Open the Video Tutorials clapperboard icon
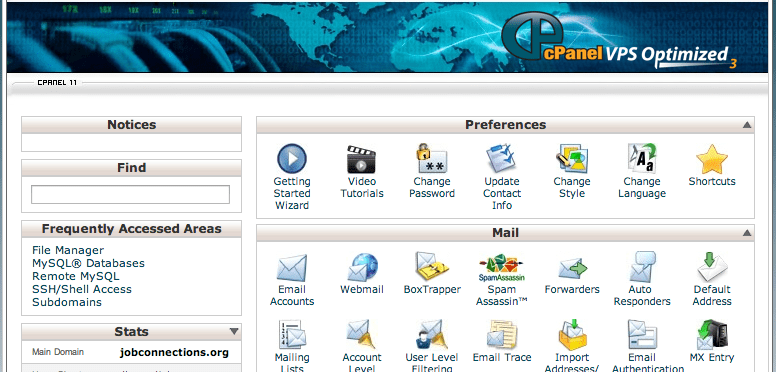 [361, 159]
